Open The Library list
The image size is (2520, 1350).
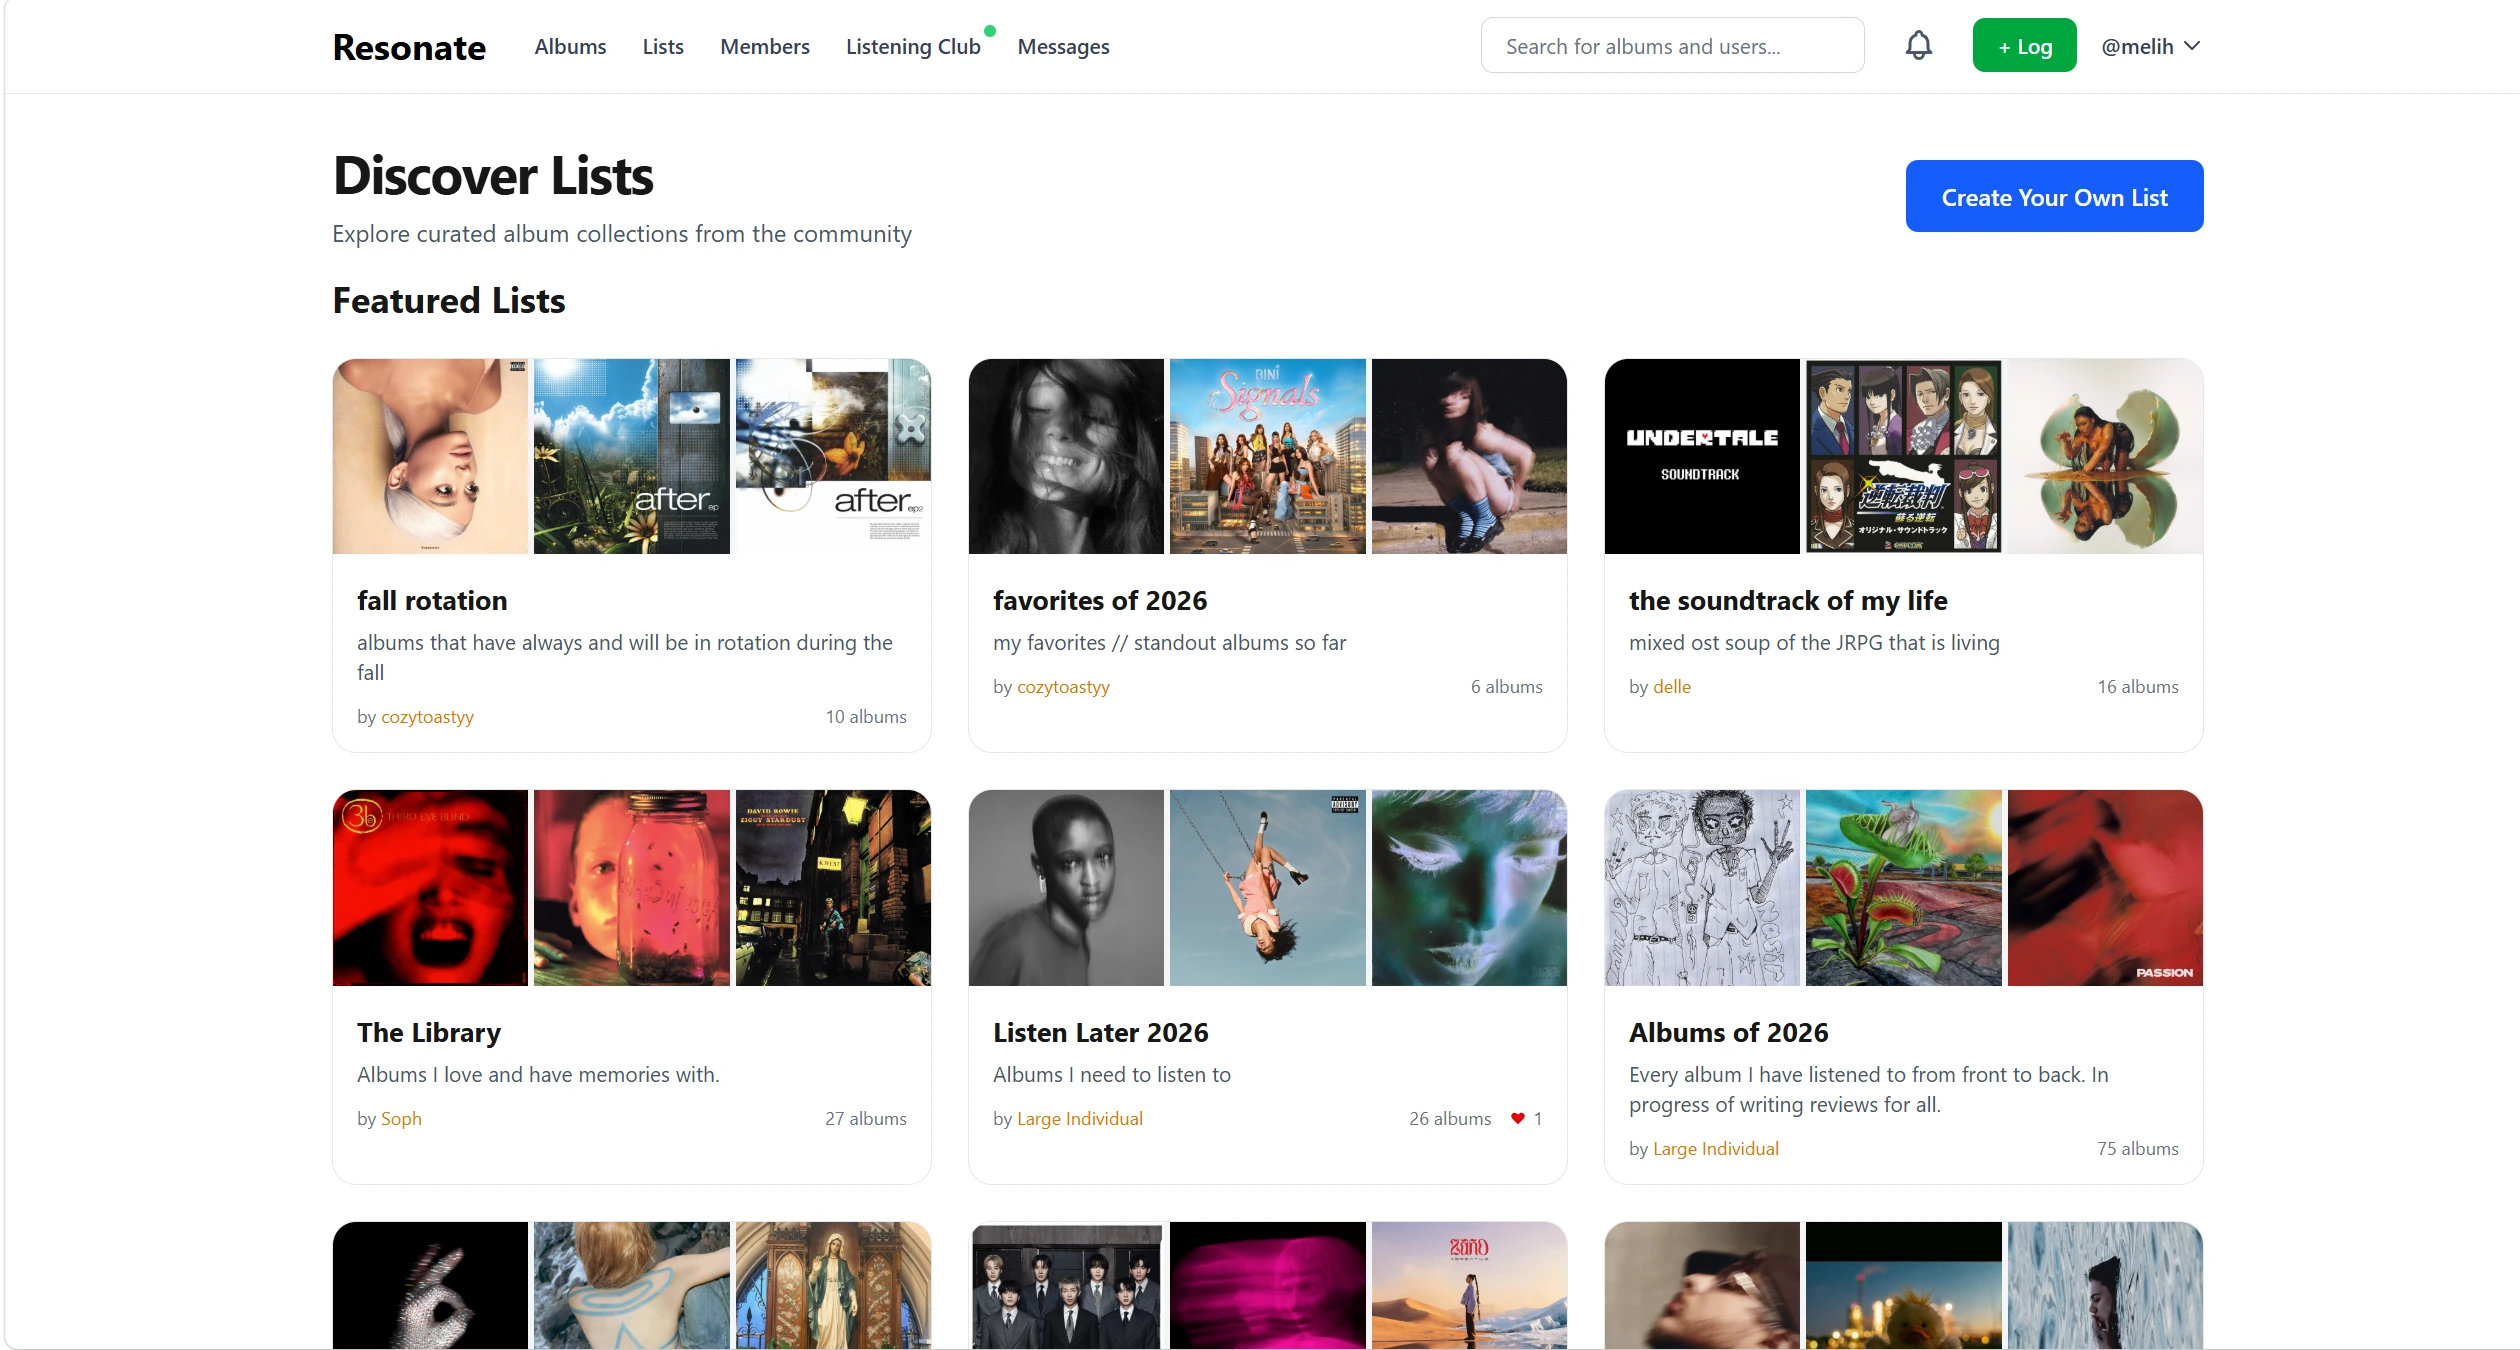coord(428,1032)
